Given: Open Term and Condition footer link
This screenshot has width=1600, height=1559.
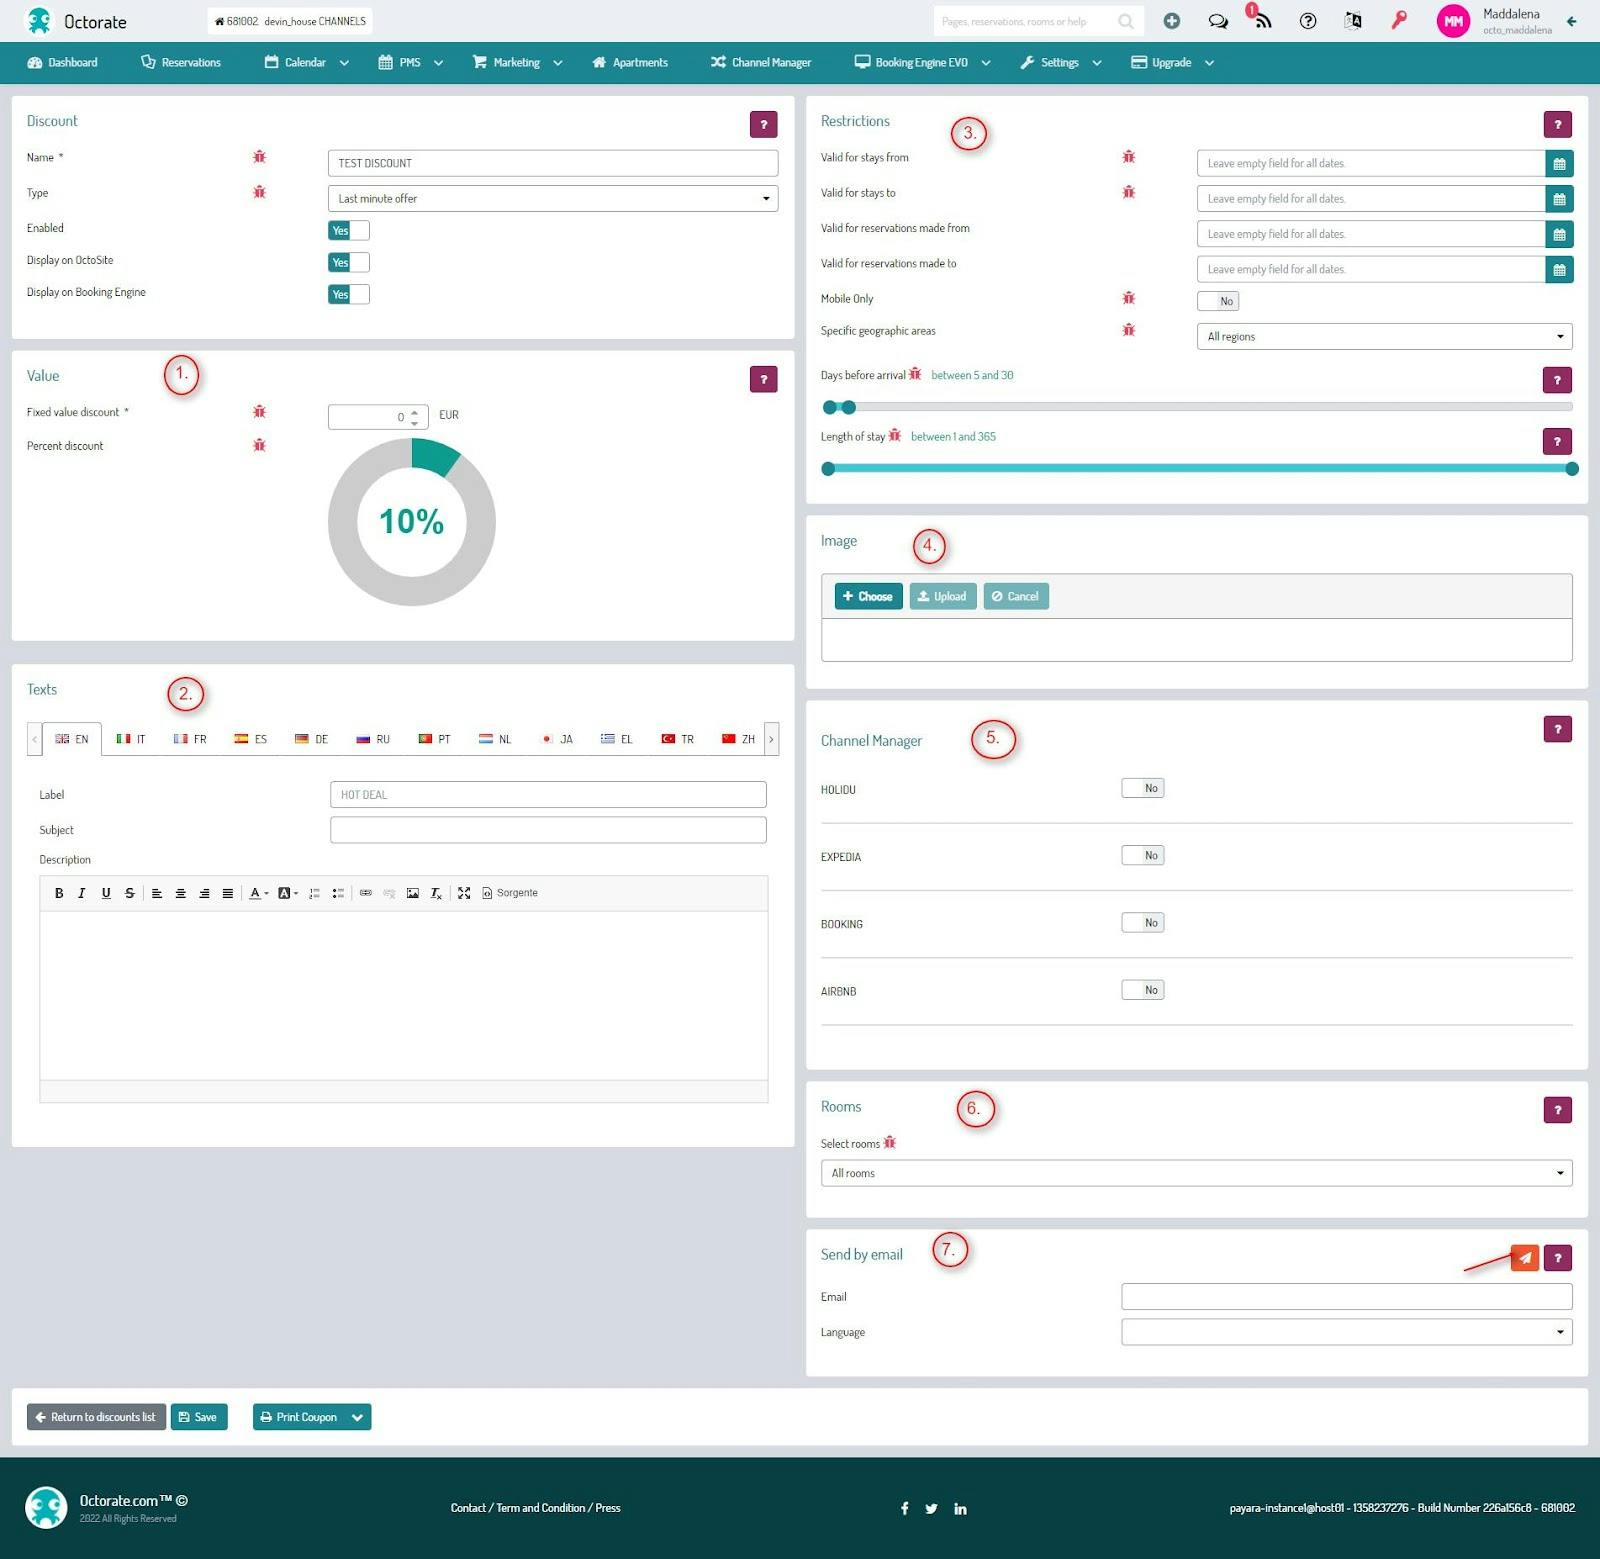Looking at the screenshot, I should coord(541,1508).
